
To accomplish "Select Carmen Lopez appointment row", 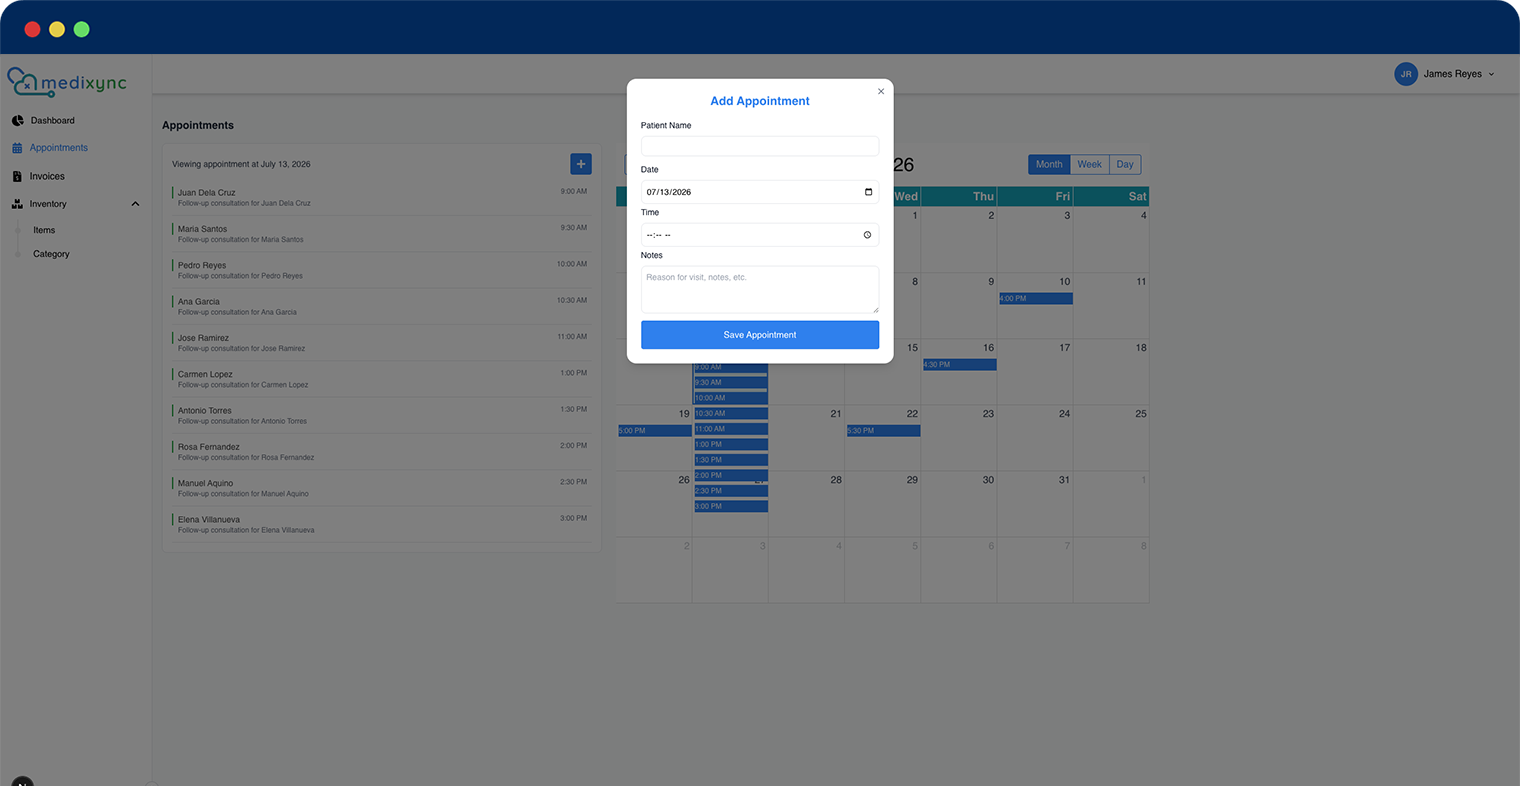I will (x=380, y=379).
